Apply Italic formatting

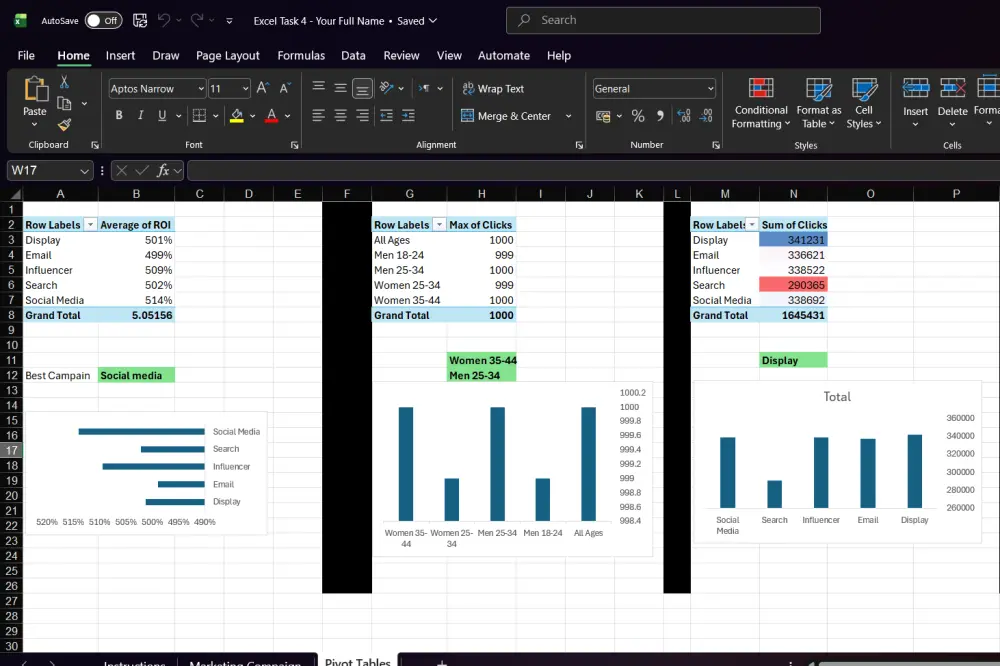140,115
